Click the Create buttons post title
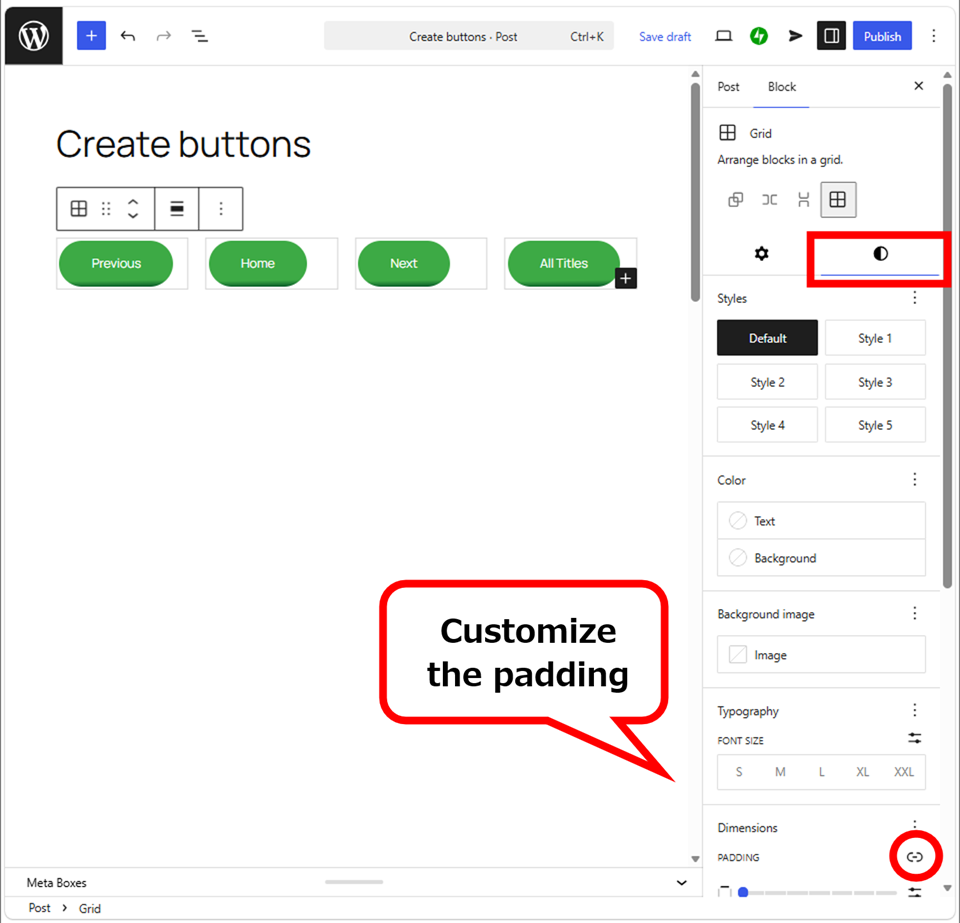Image resolution: width=960 pixels, height=923 pixels. pyautogui.click(x=184, y=144)
